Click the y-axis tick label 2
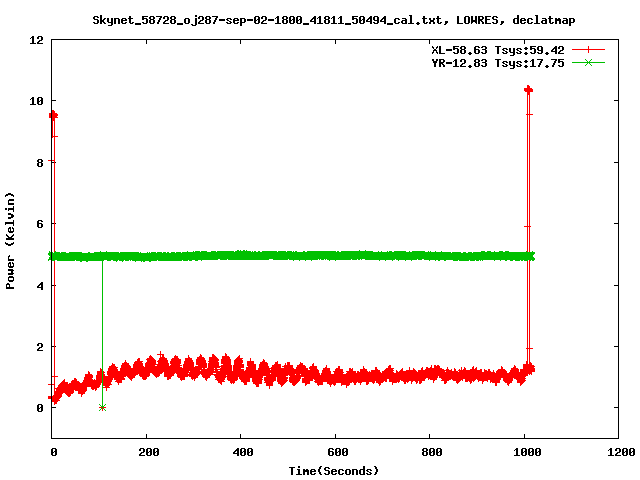Screen dimensions: 640x480 [40, 347]
